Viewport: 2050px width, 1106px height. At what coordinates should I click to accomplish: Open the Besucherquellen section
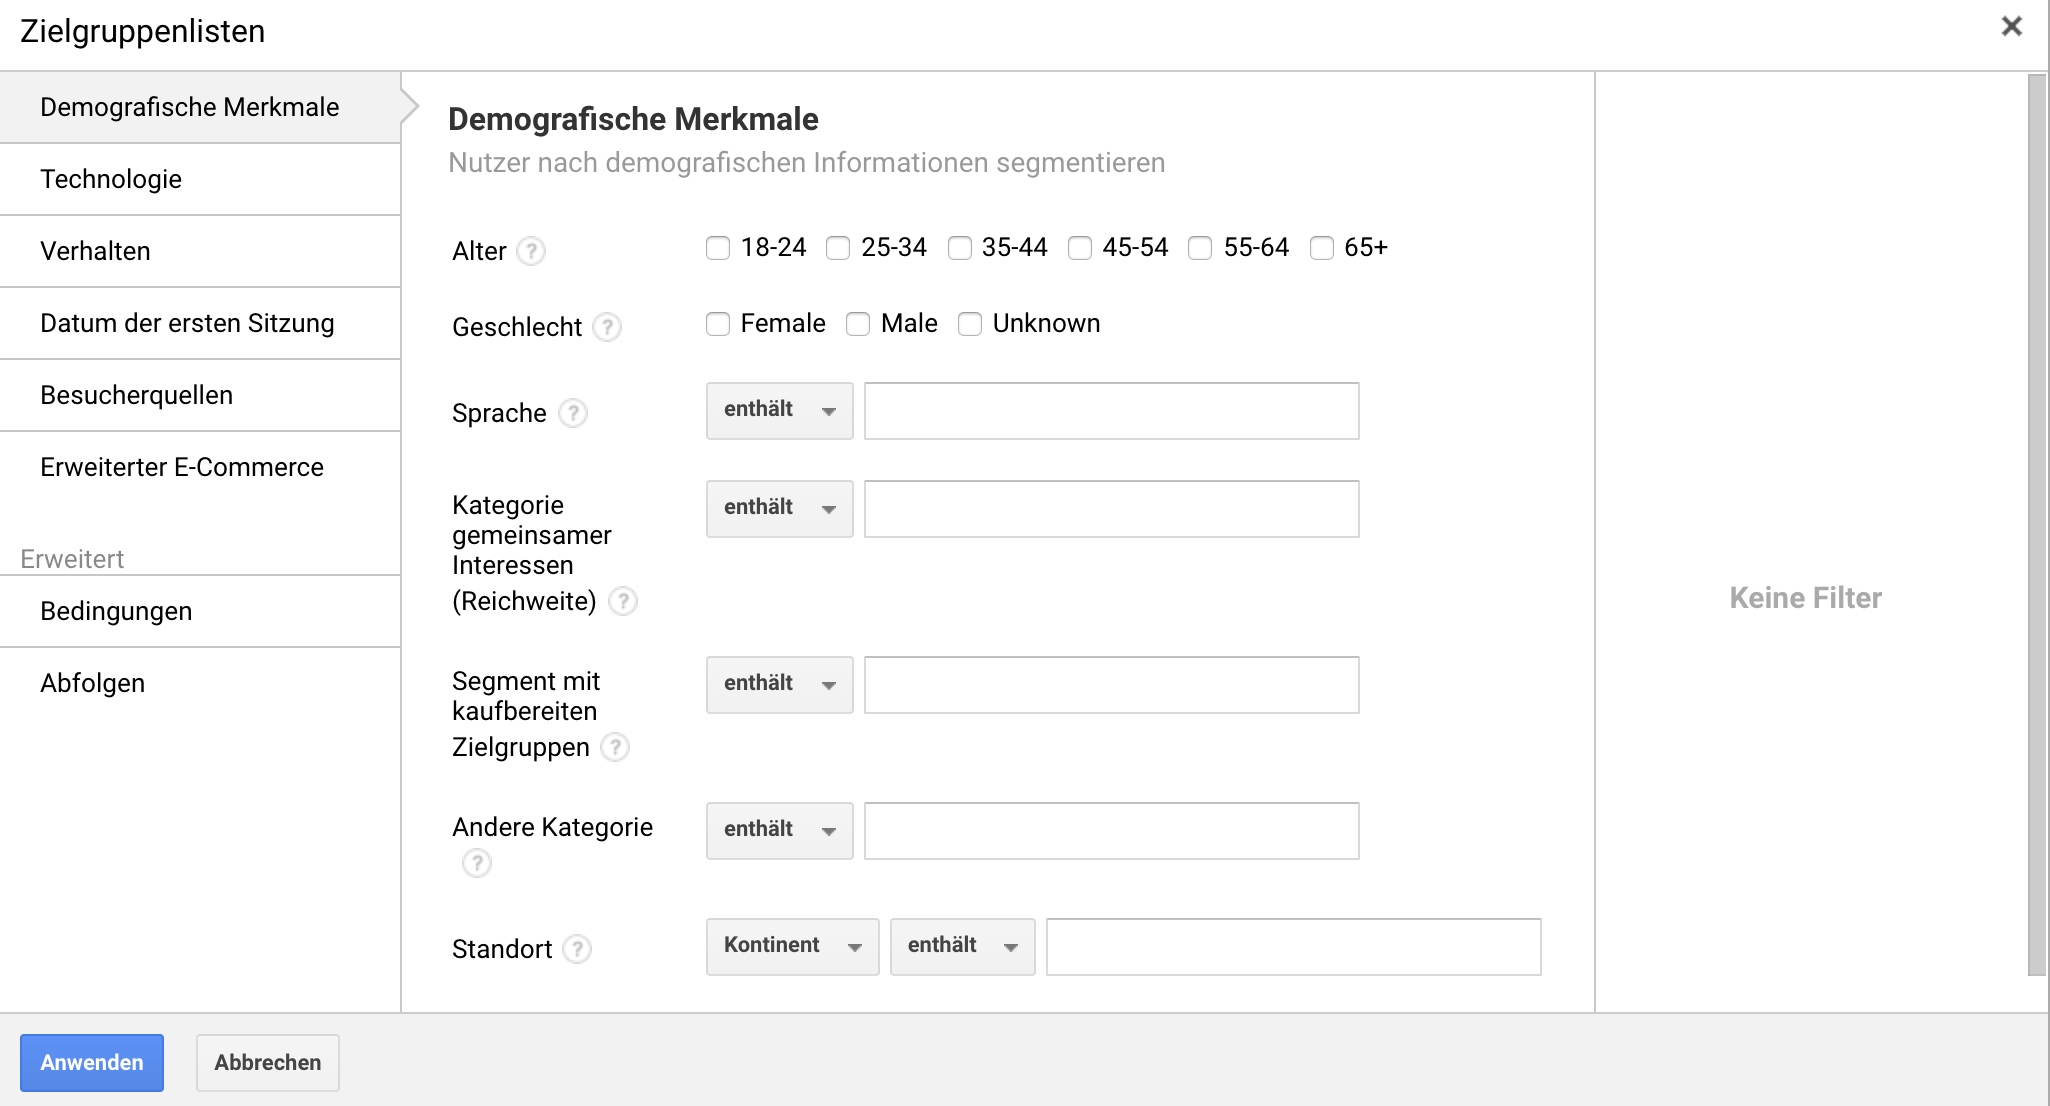(200, 395)
